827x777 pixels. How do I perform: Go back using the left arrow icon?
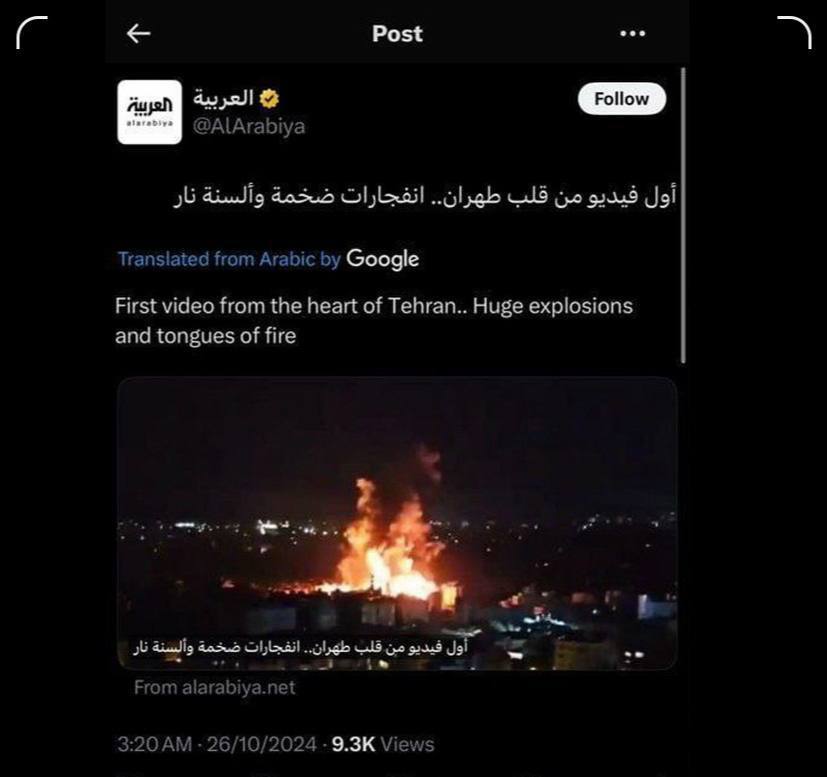point(139,34)
